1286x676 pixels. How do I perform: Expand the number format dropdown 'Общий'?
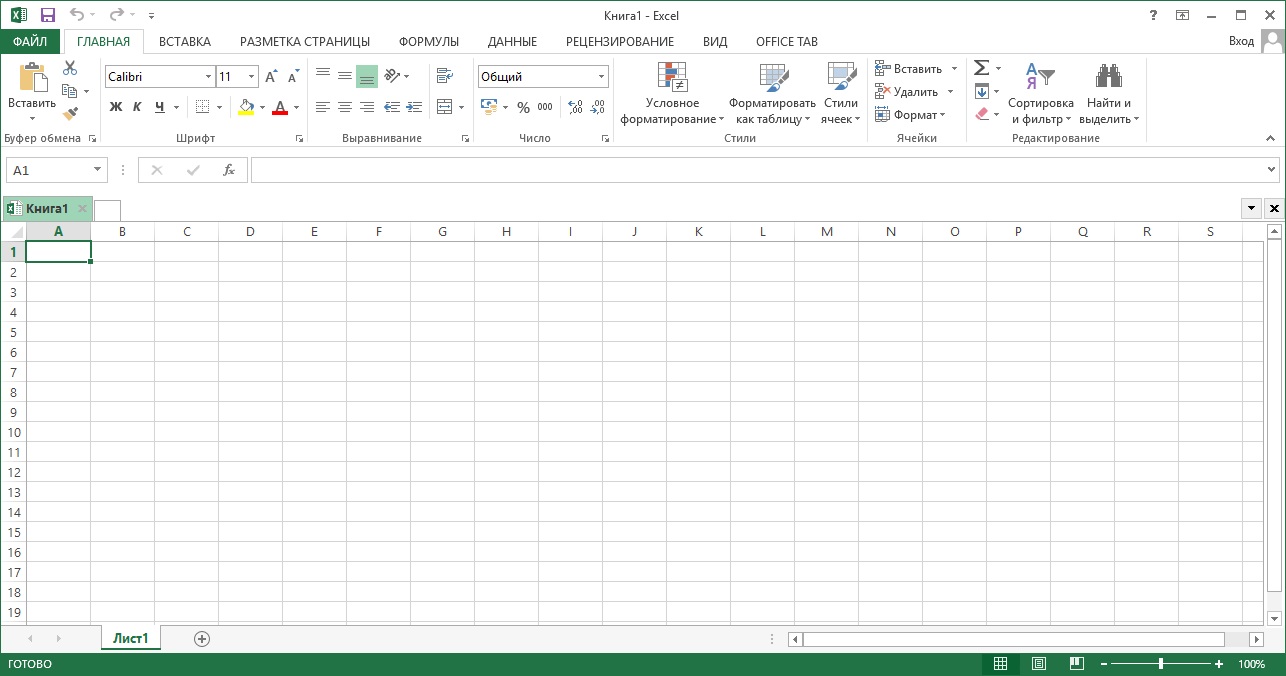(602, 77)
